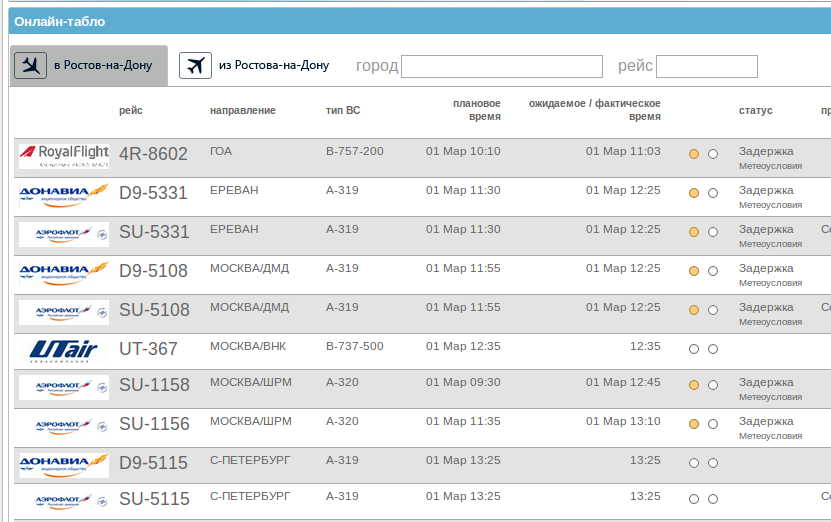Click 'ожидаемое / фактическое время' column header

coord(595,110)
